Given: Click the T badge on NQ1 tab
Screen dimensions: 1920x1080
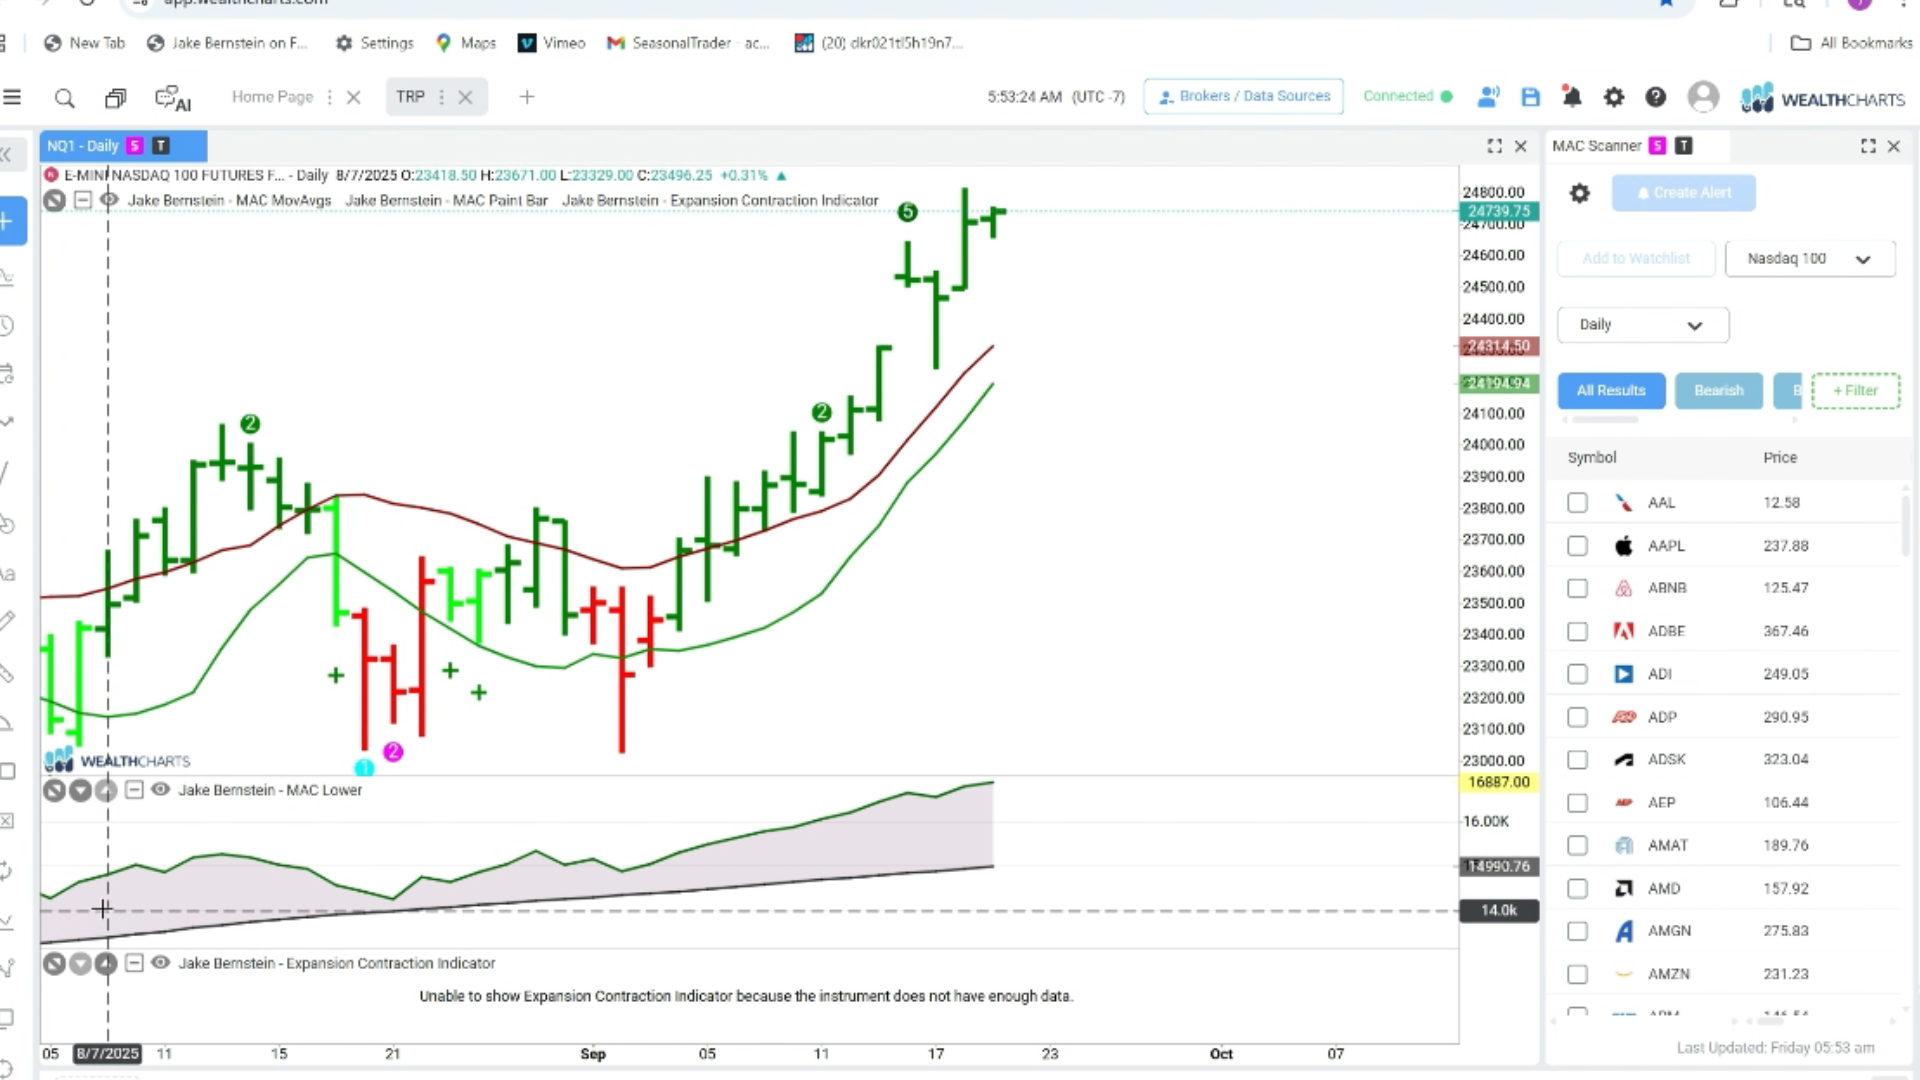Looking at the screenshot, I should (x=160, y=146).
